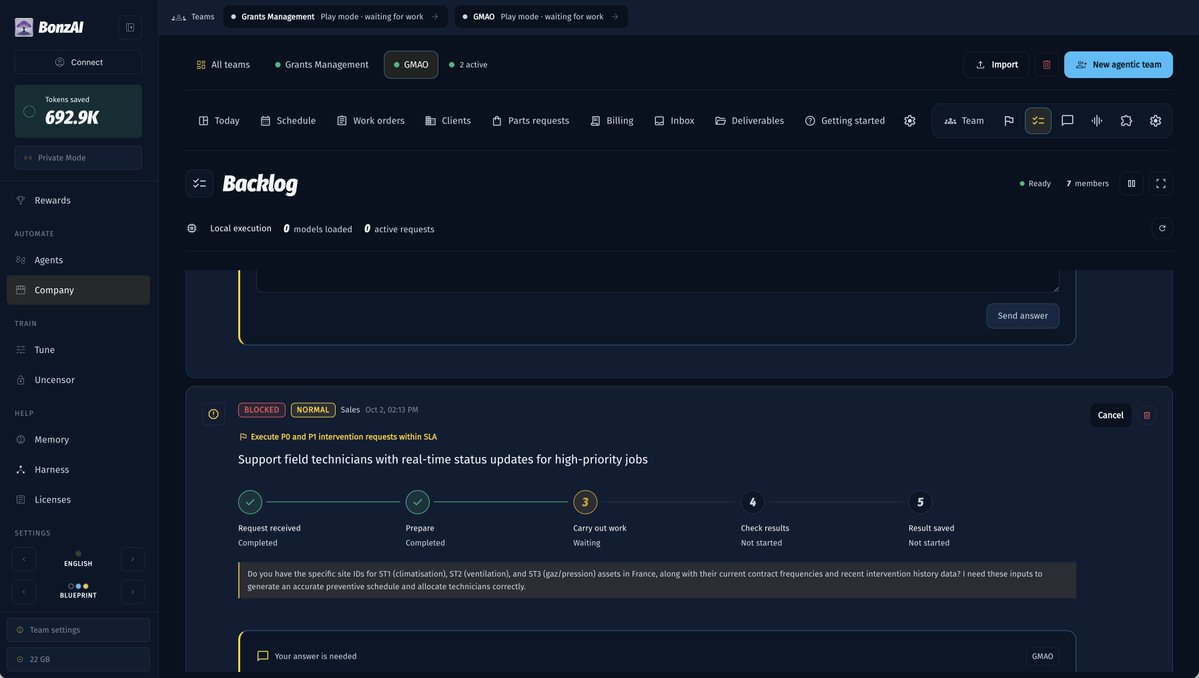Switch to Grants Management play-mode tab
This screenshot has width=1199, height=678.
pyautogui.click(x=335, y=17)
